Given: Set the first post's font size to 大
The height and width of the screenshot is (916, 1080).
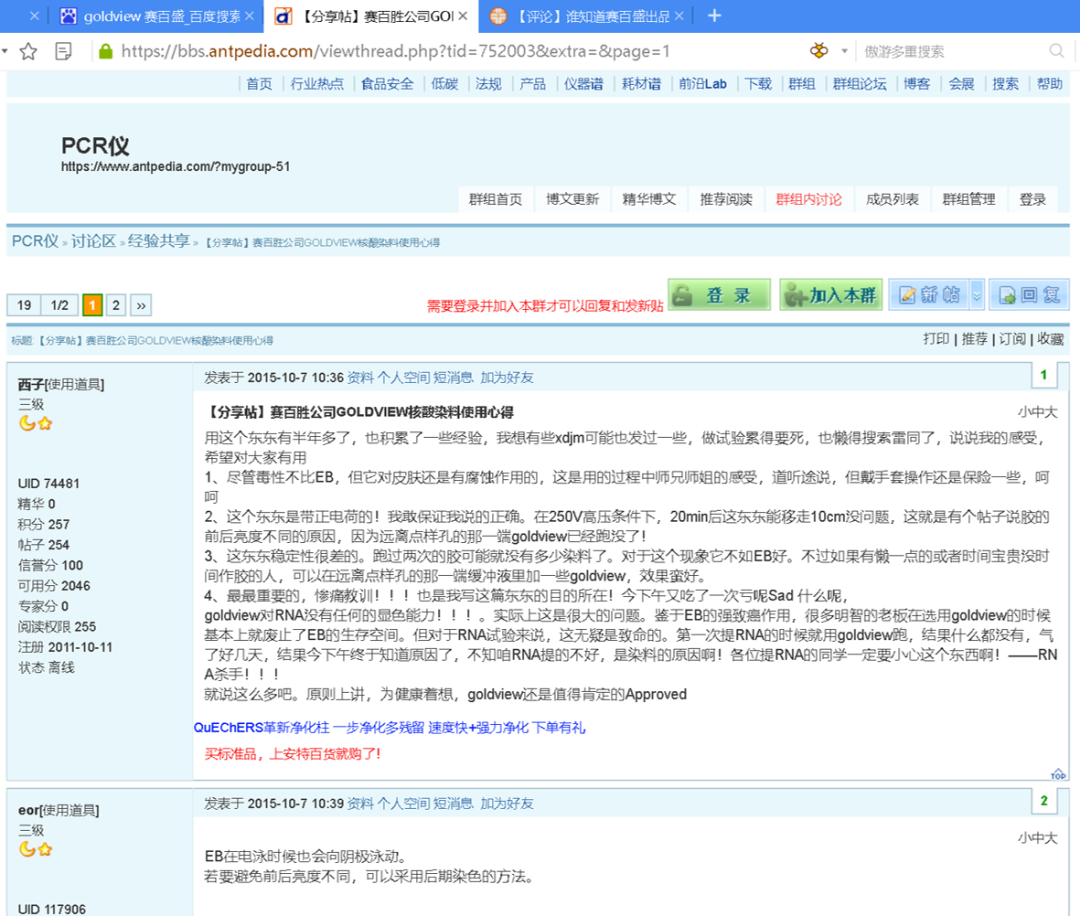Looking at the screenshot, I should [1051, 412].
